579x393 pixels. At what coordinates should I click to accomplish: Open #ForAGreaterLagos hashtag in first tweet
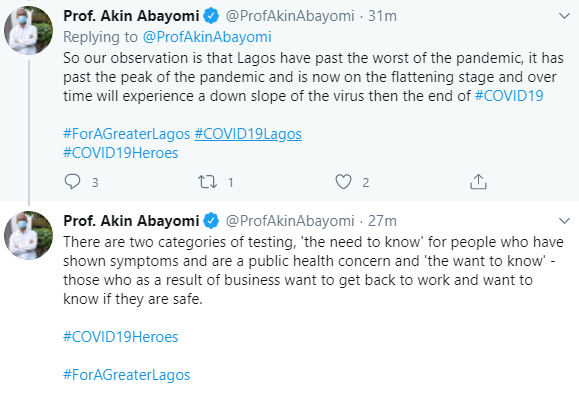click(127, 134)
